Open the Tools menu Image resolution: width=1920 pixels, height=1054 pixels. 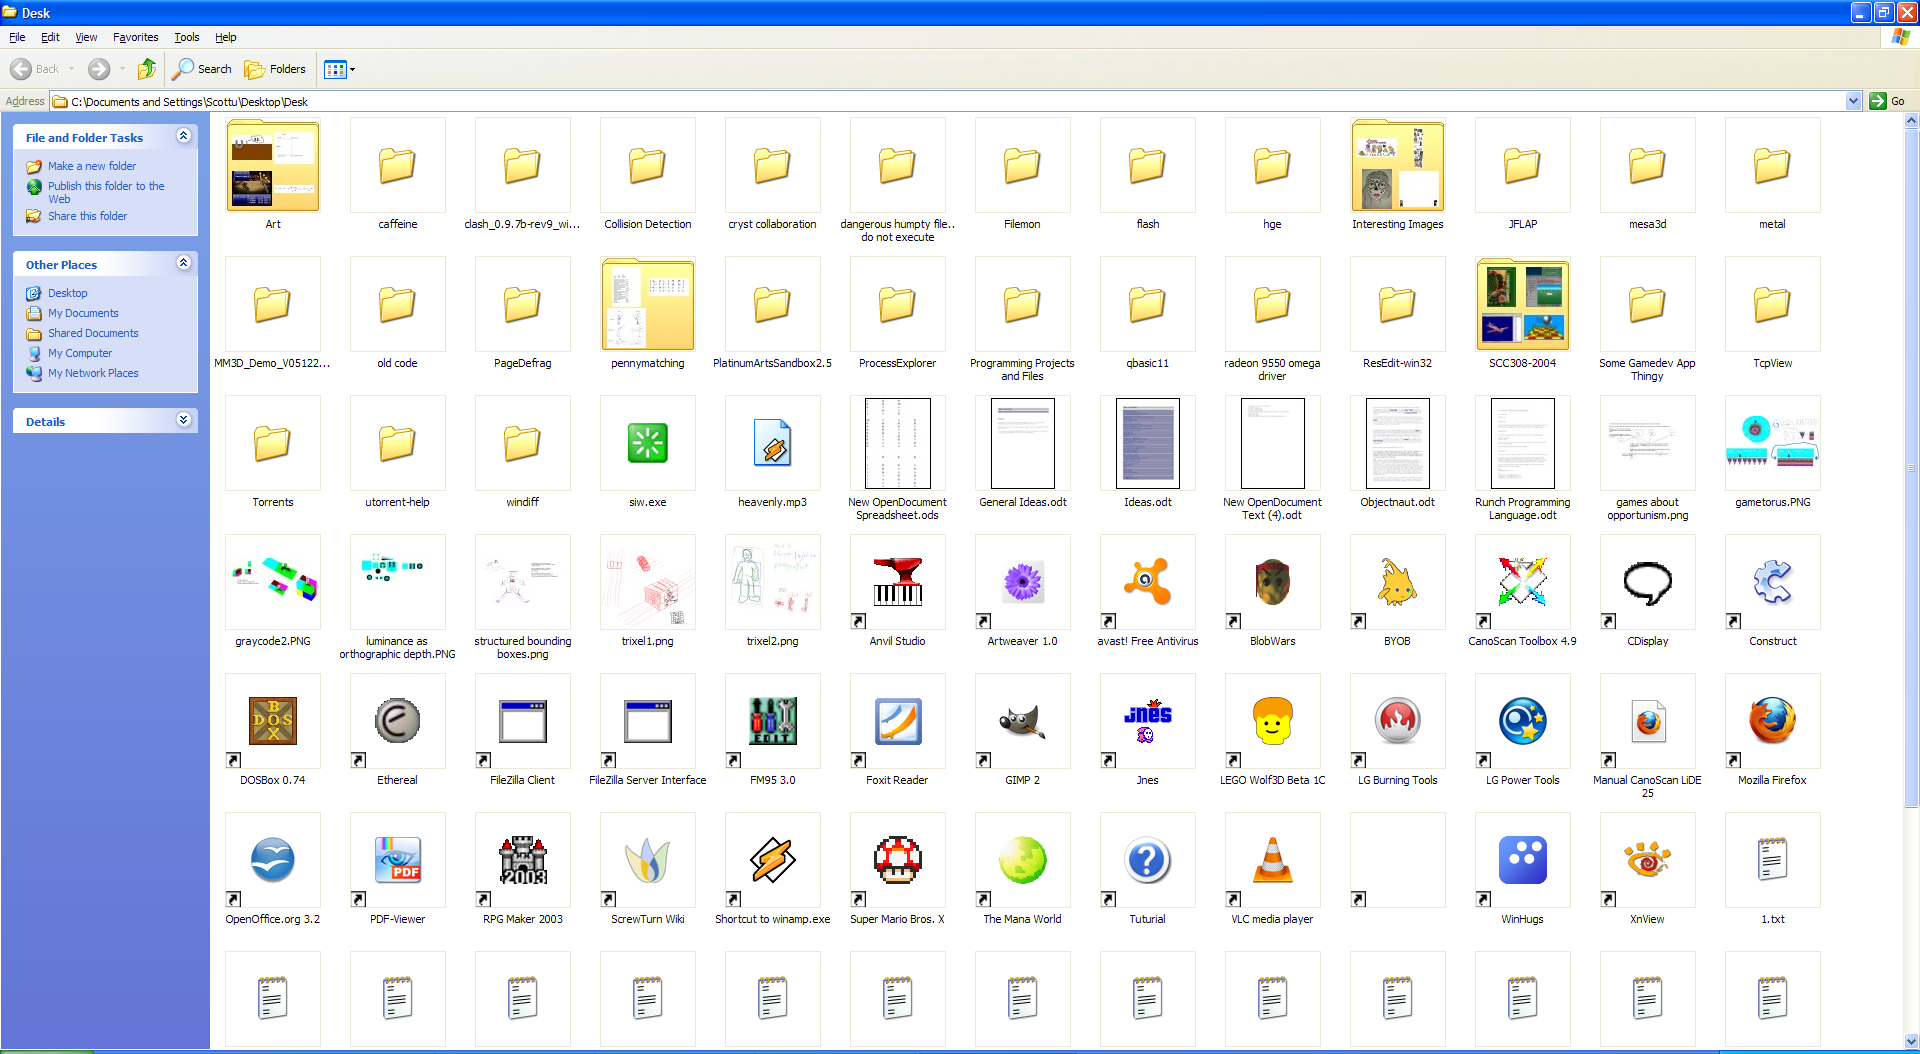(186, 37)
